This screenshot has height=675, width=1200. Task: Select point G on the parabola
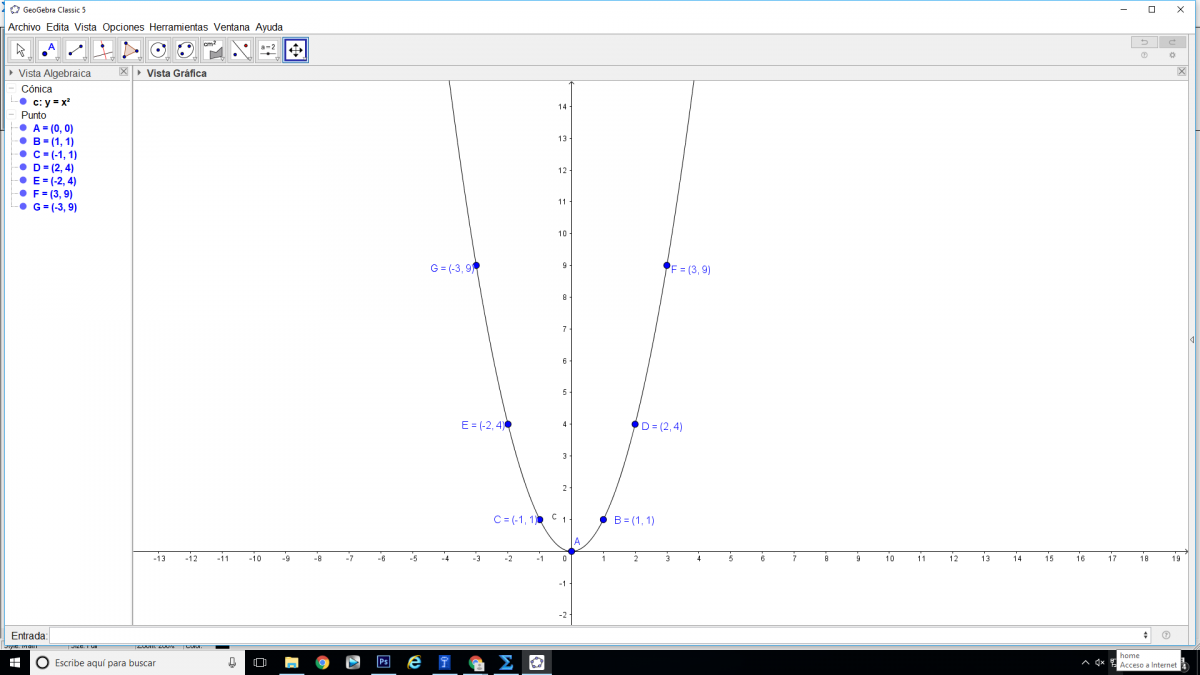click(476, 265)
